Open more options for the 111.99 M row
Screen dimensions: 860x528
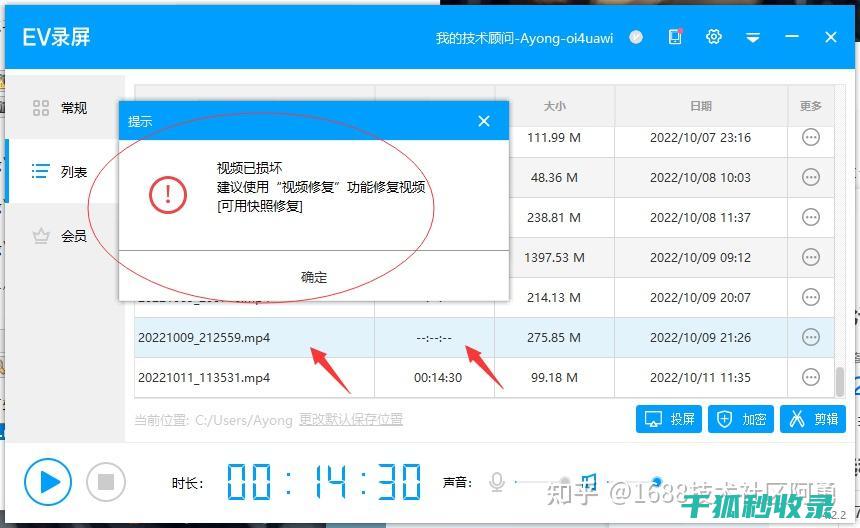(x=811, y=137)
